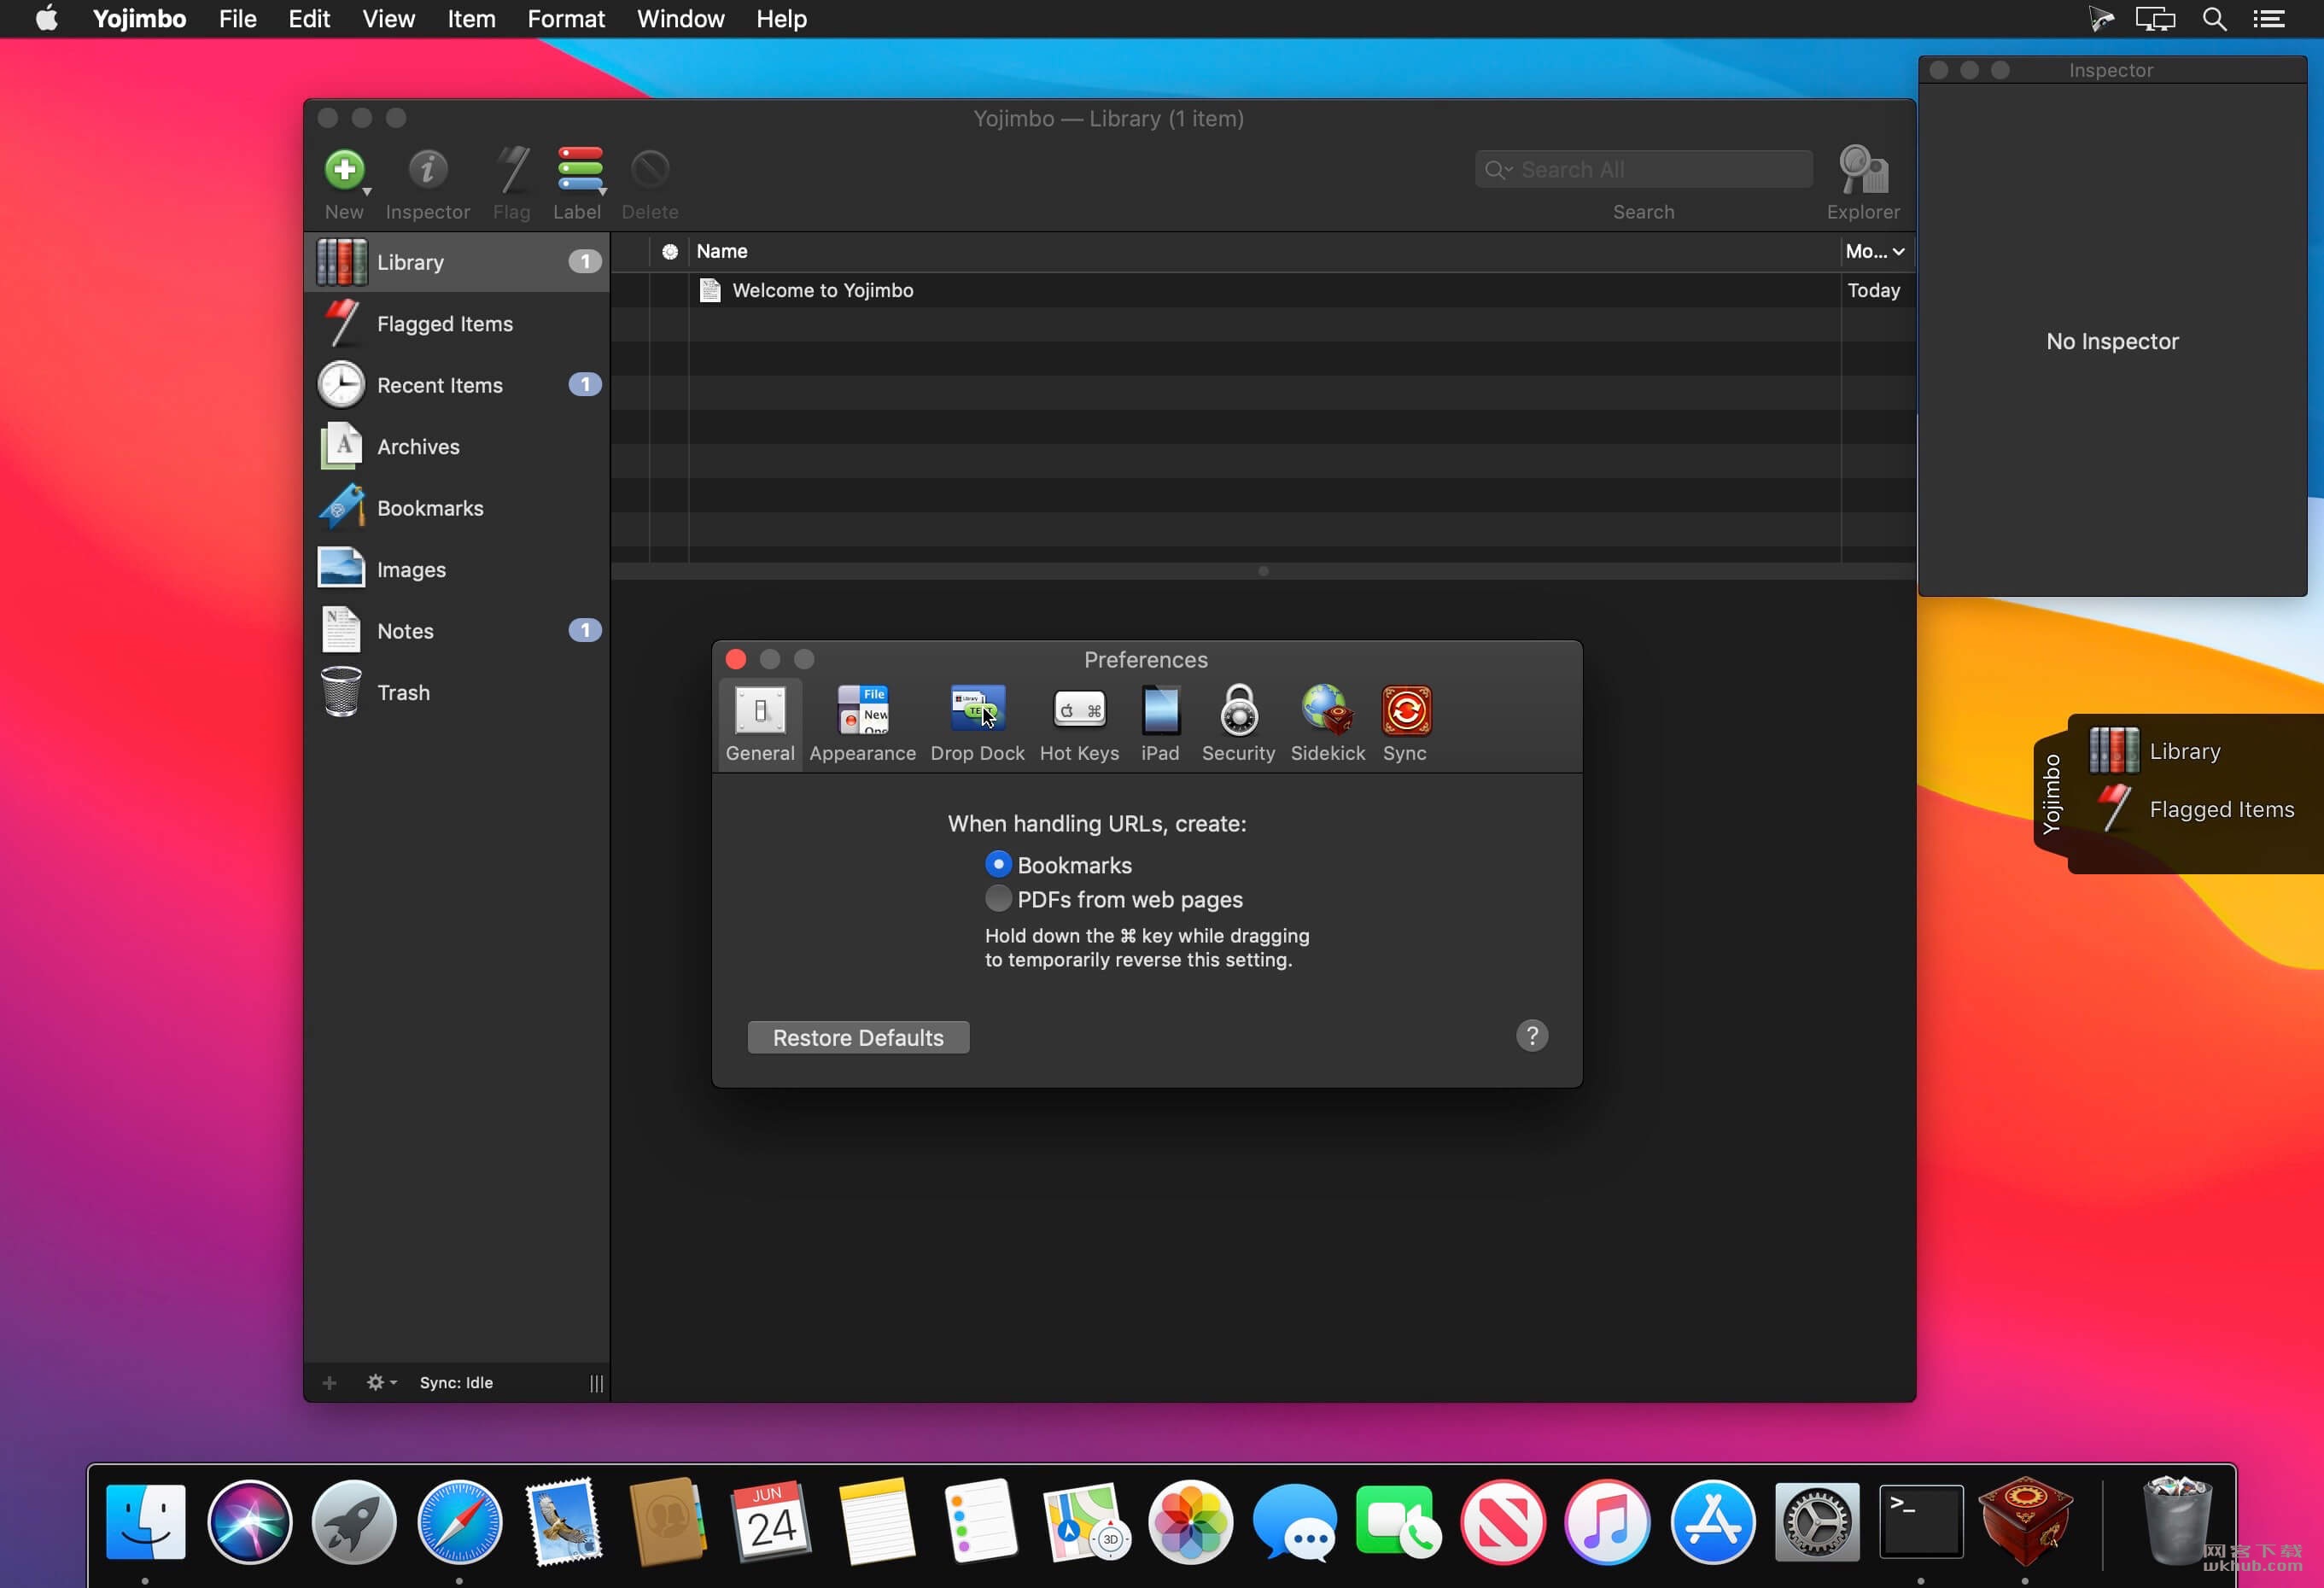This screenshot has width=2324, height=1588.
Task: Open the Bookmarks collection
Action: (x=458, y=508)
